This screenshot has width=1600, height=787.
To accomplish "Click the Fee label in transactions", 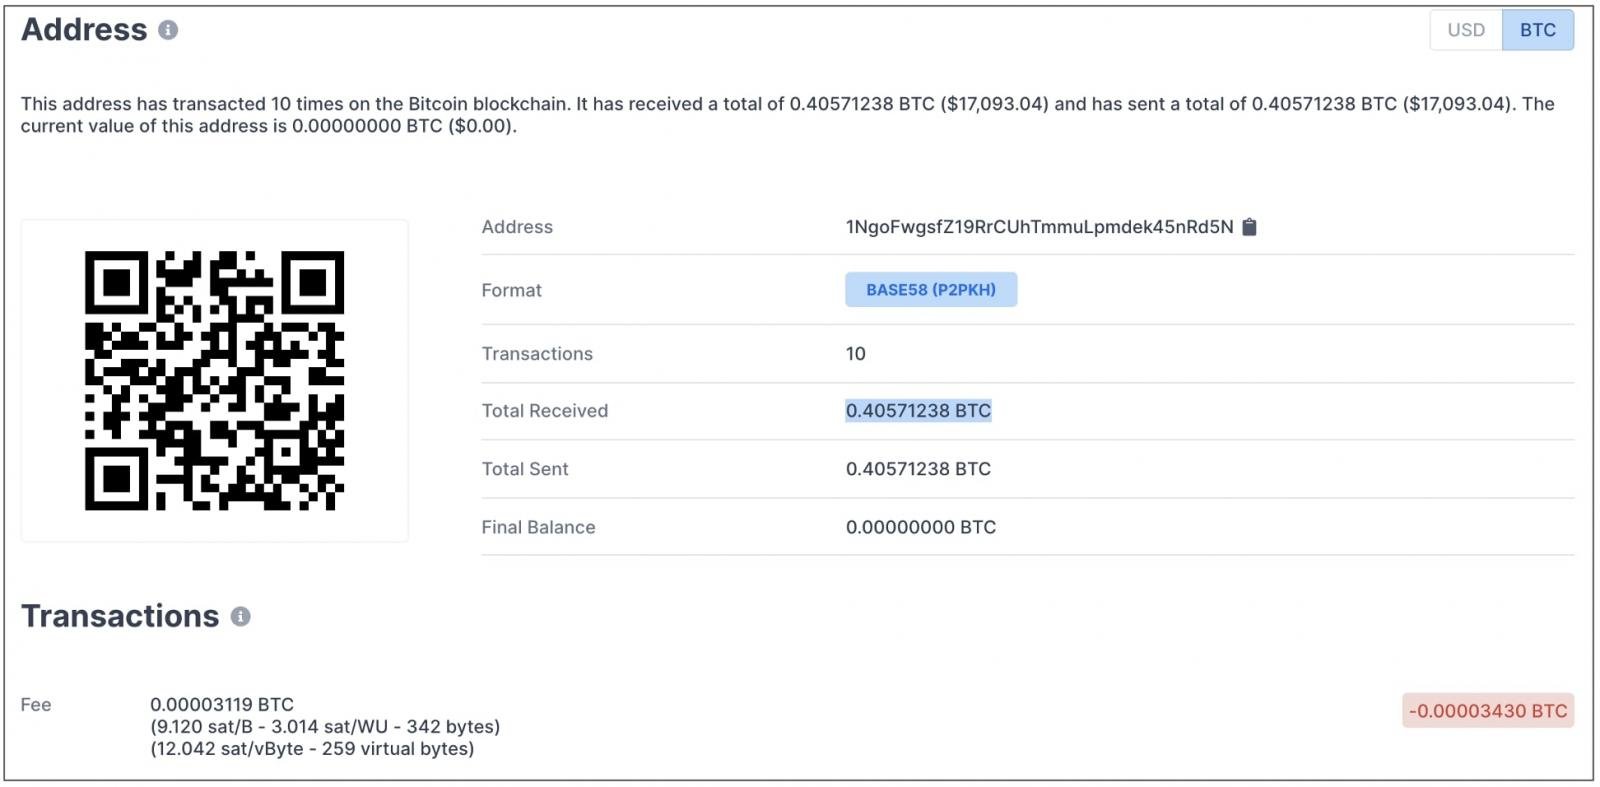I will (x=36, y=705).
